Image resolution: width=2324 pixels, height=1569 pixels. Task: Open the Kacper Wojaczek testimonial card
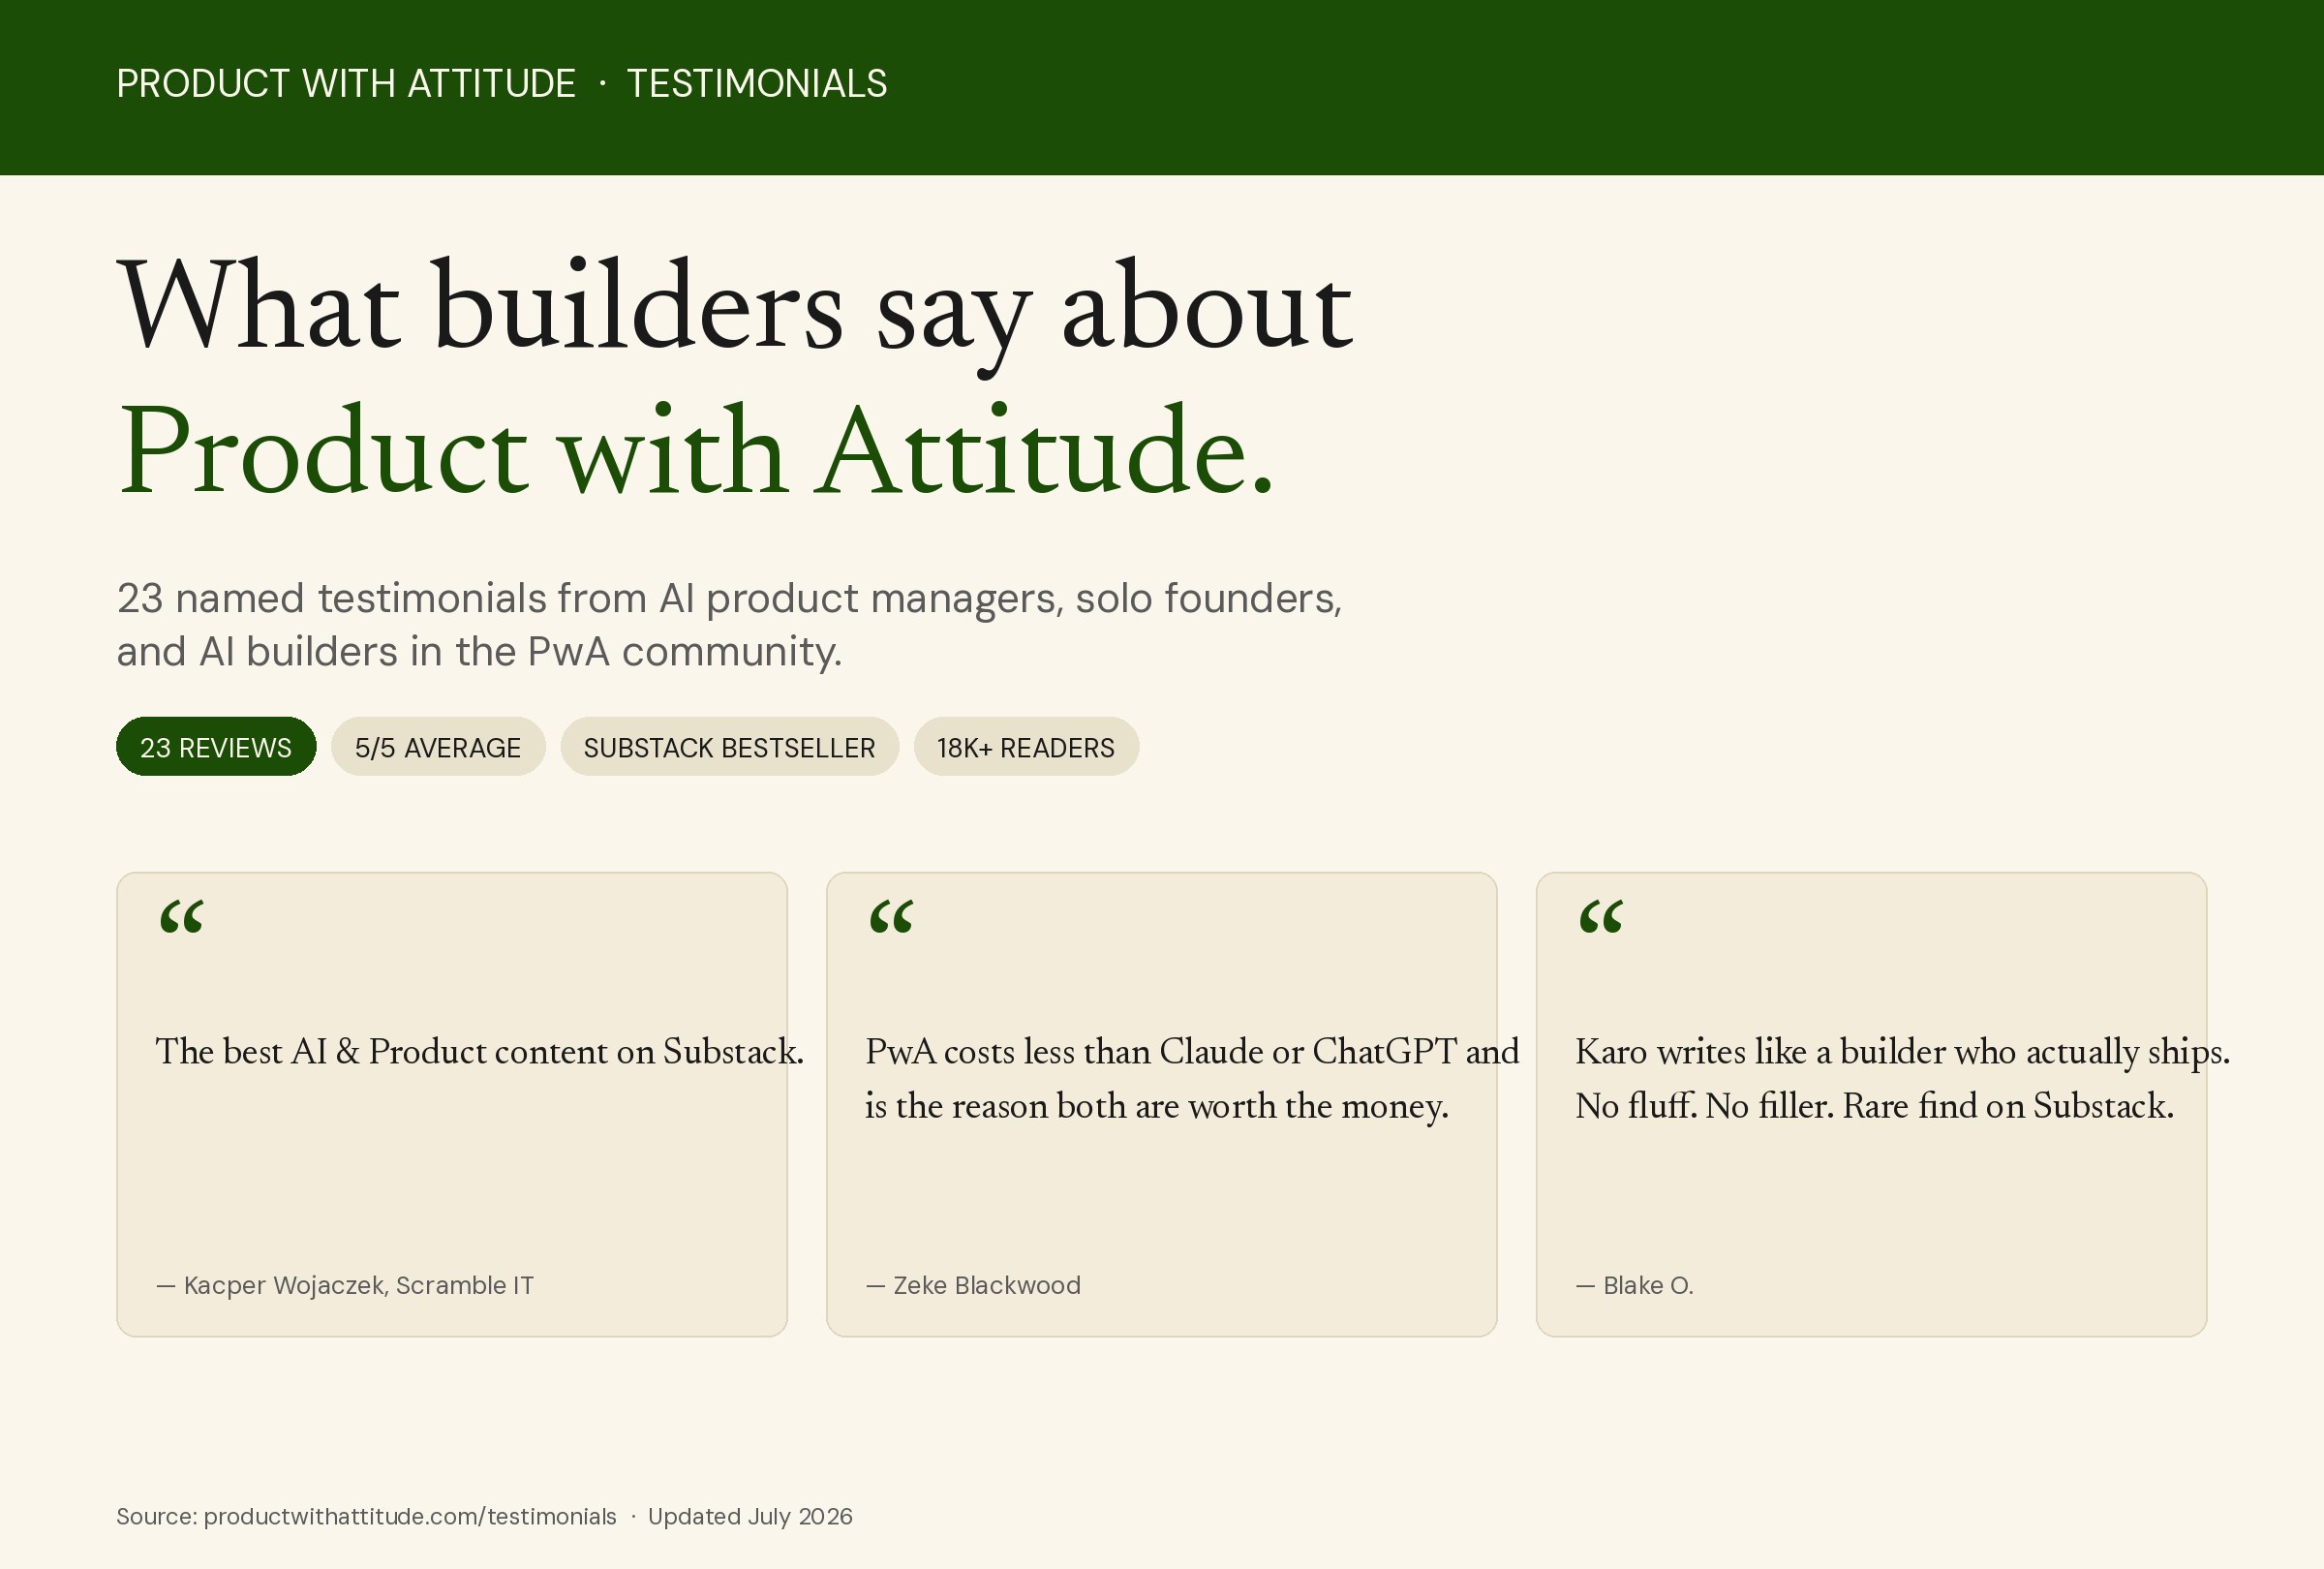point(452,1104)
